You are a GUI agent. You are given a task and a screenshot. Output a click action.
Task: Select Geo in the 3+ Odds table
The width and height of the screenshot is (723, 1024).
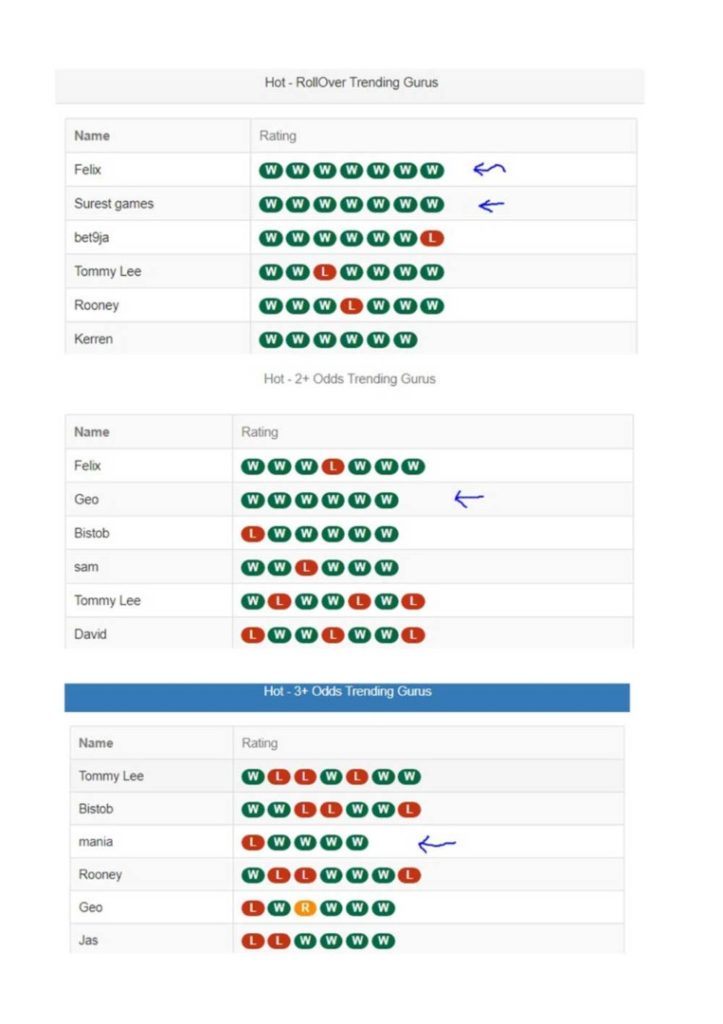pyautogui.click(x=90, y=907)
